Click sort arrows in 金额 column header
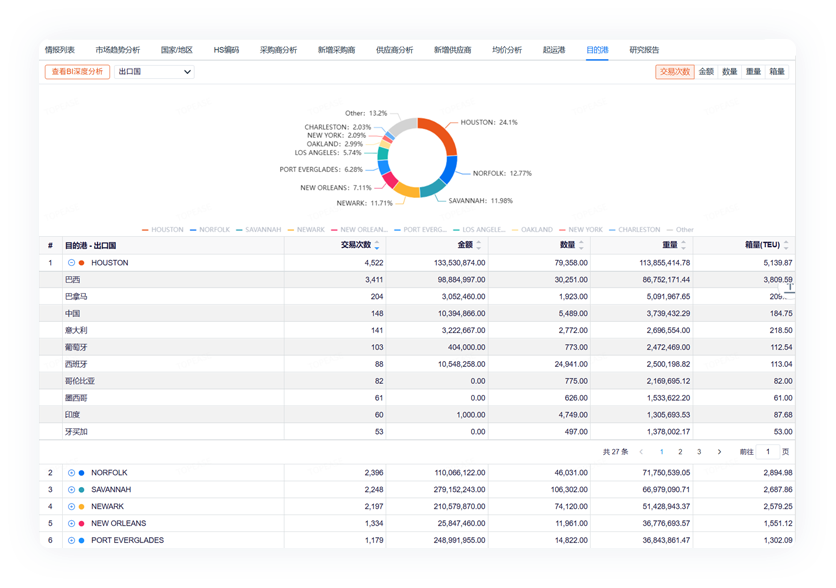This screenshot has width=836, height=588. pyautogui.click(x=478, y=245)
